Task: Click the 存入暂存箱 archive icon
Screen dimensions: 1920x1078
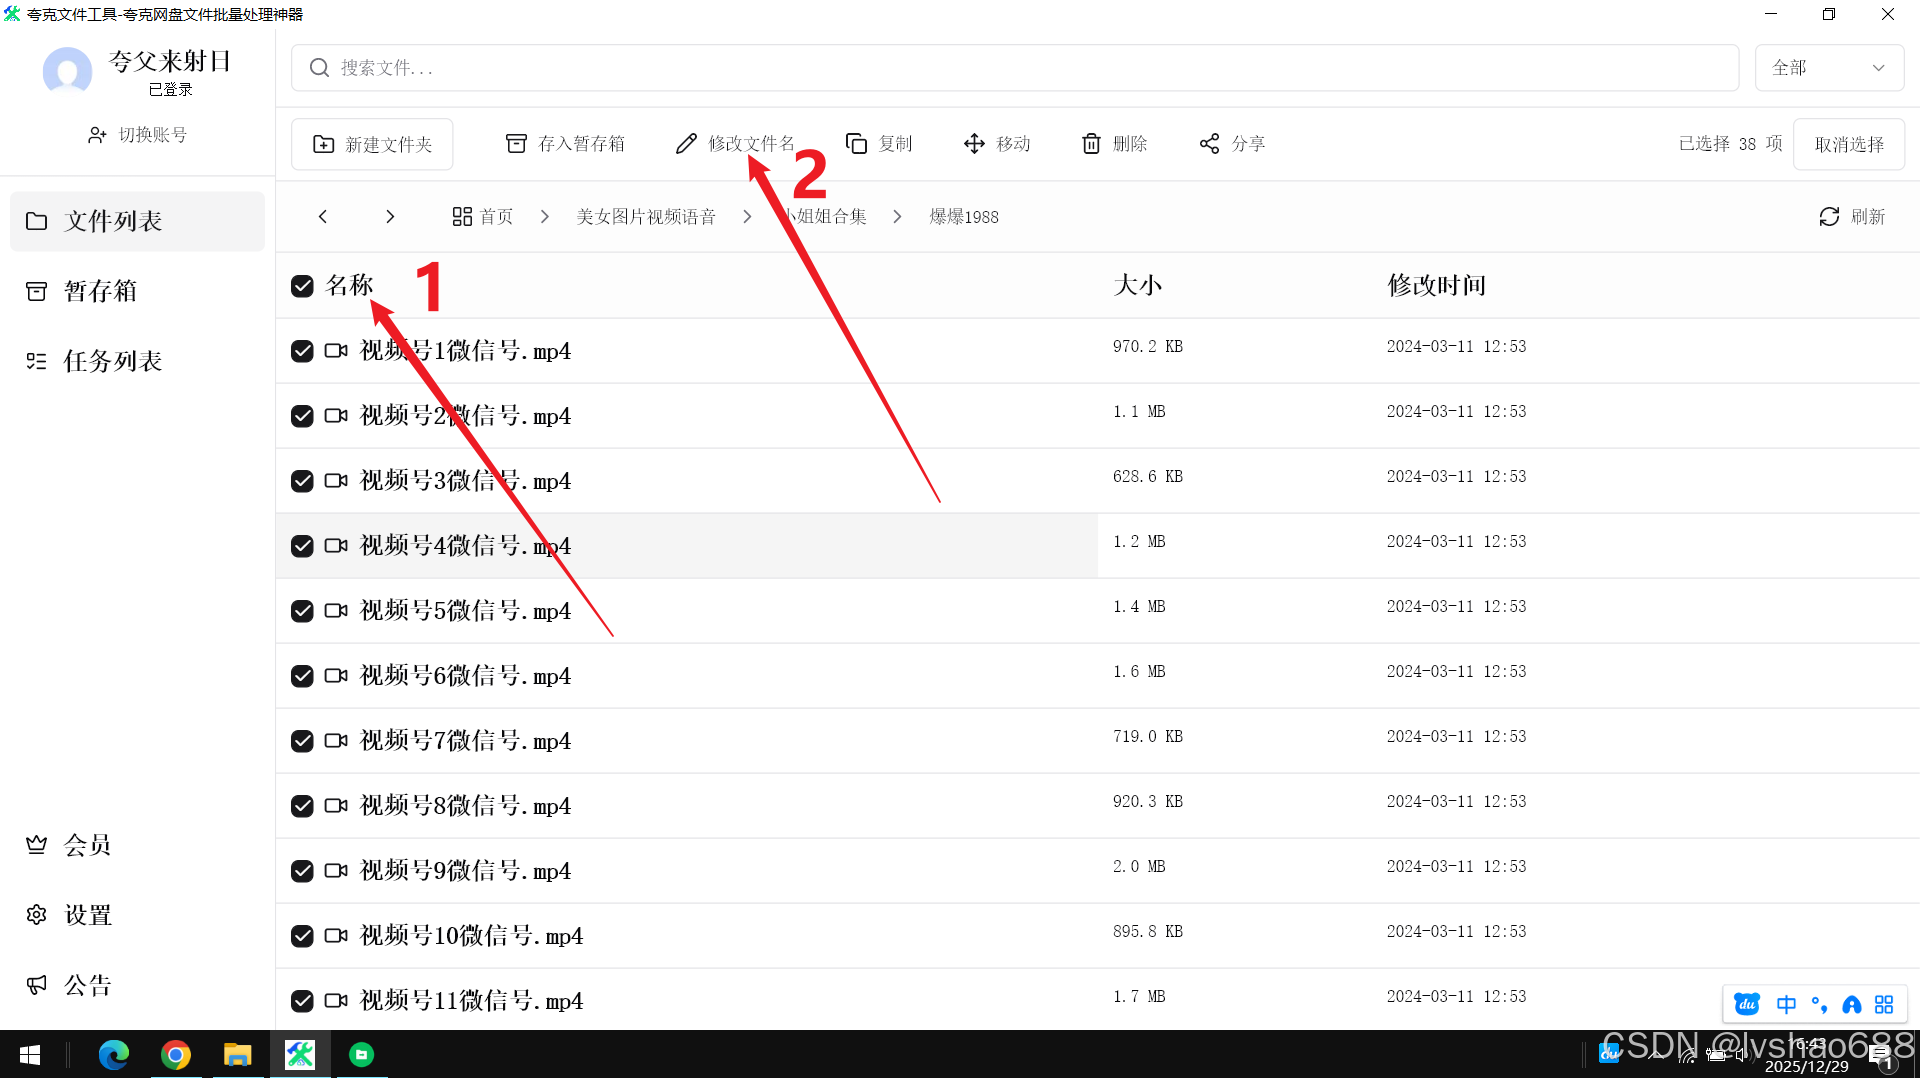Action: pos(516,144)
